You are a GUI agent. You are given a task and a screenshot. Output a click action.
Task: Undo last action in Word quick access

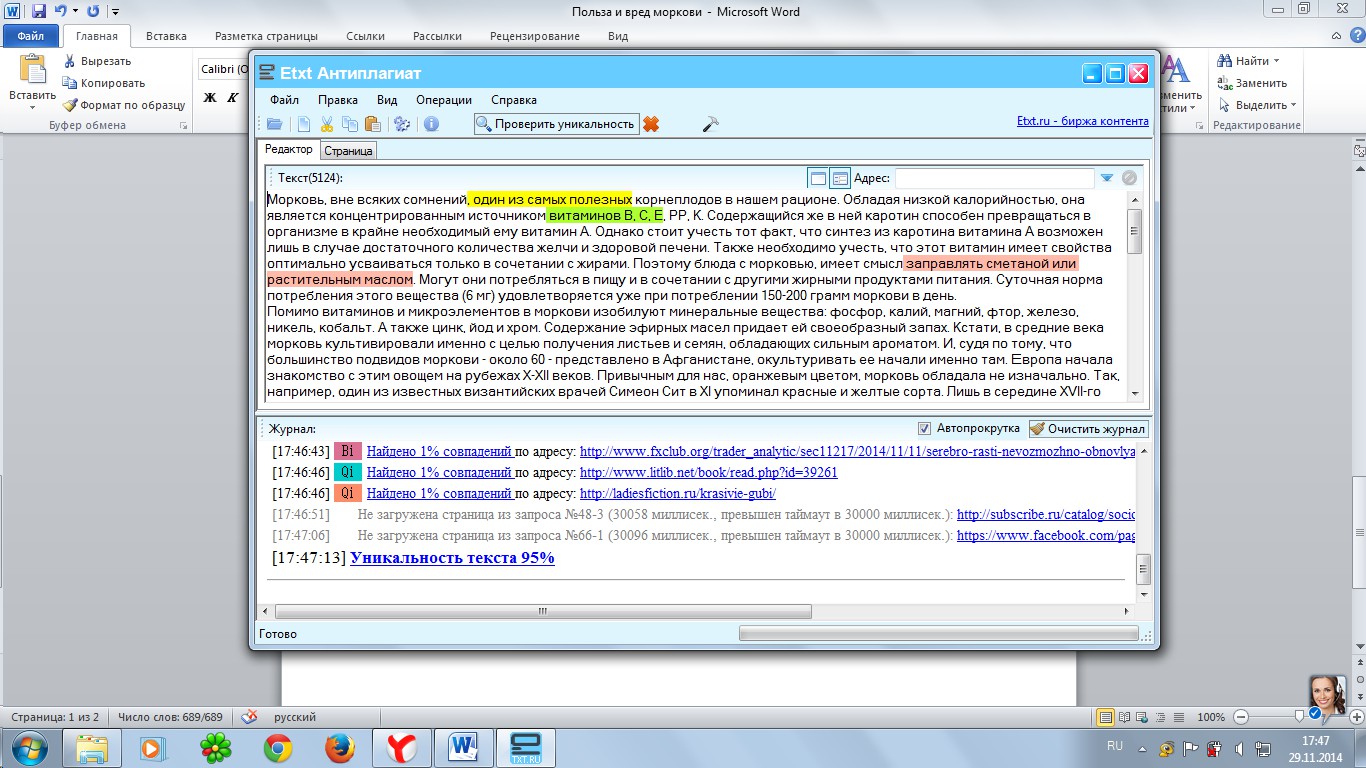(x=61, y=11)
